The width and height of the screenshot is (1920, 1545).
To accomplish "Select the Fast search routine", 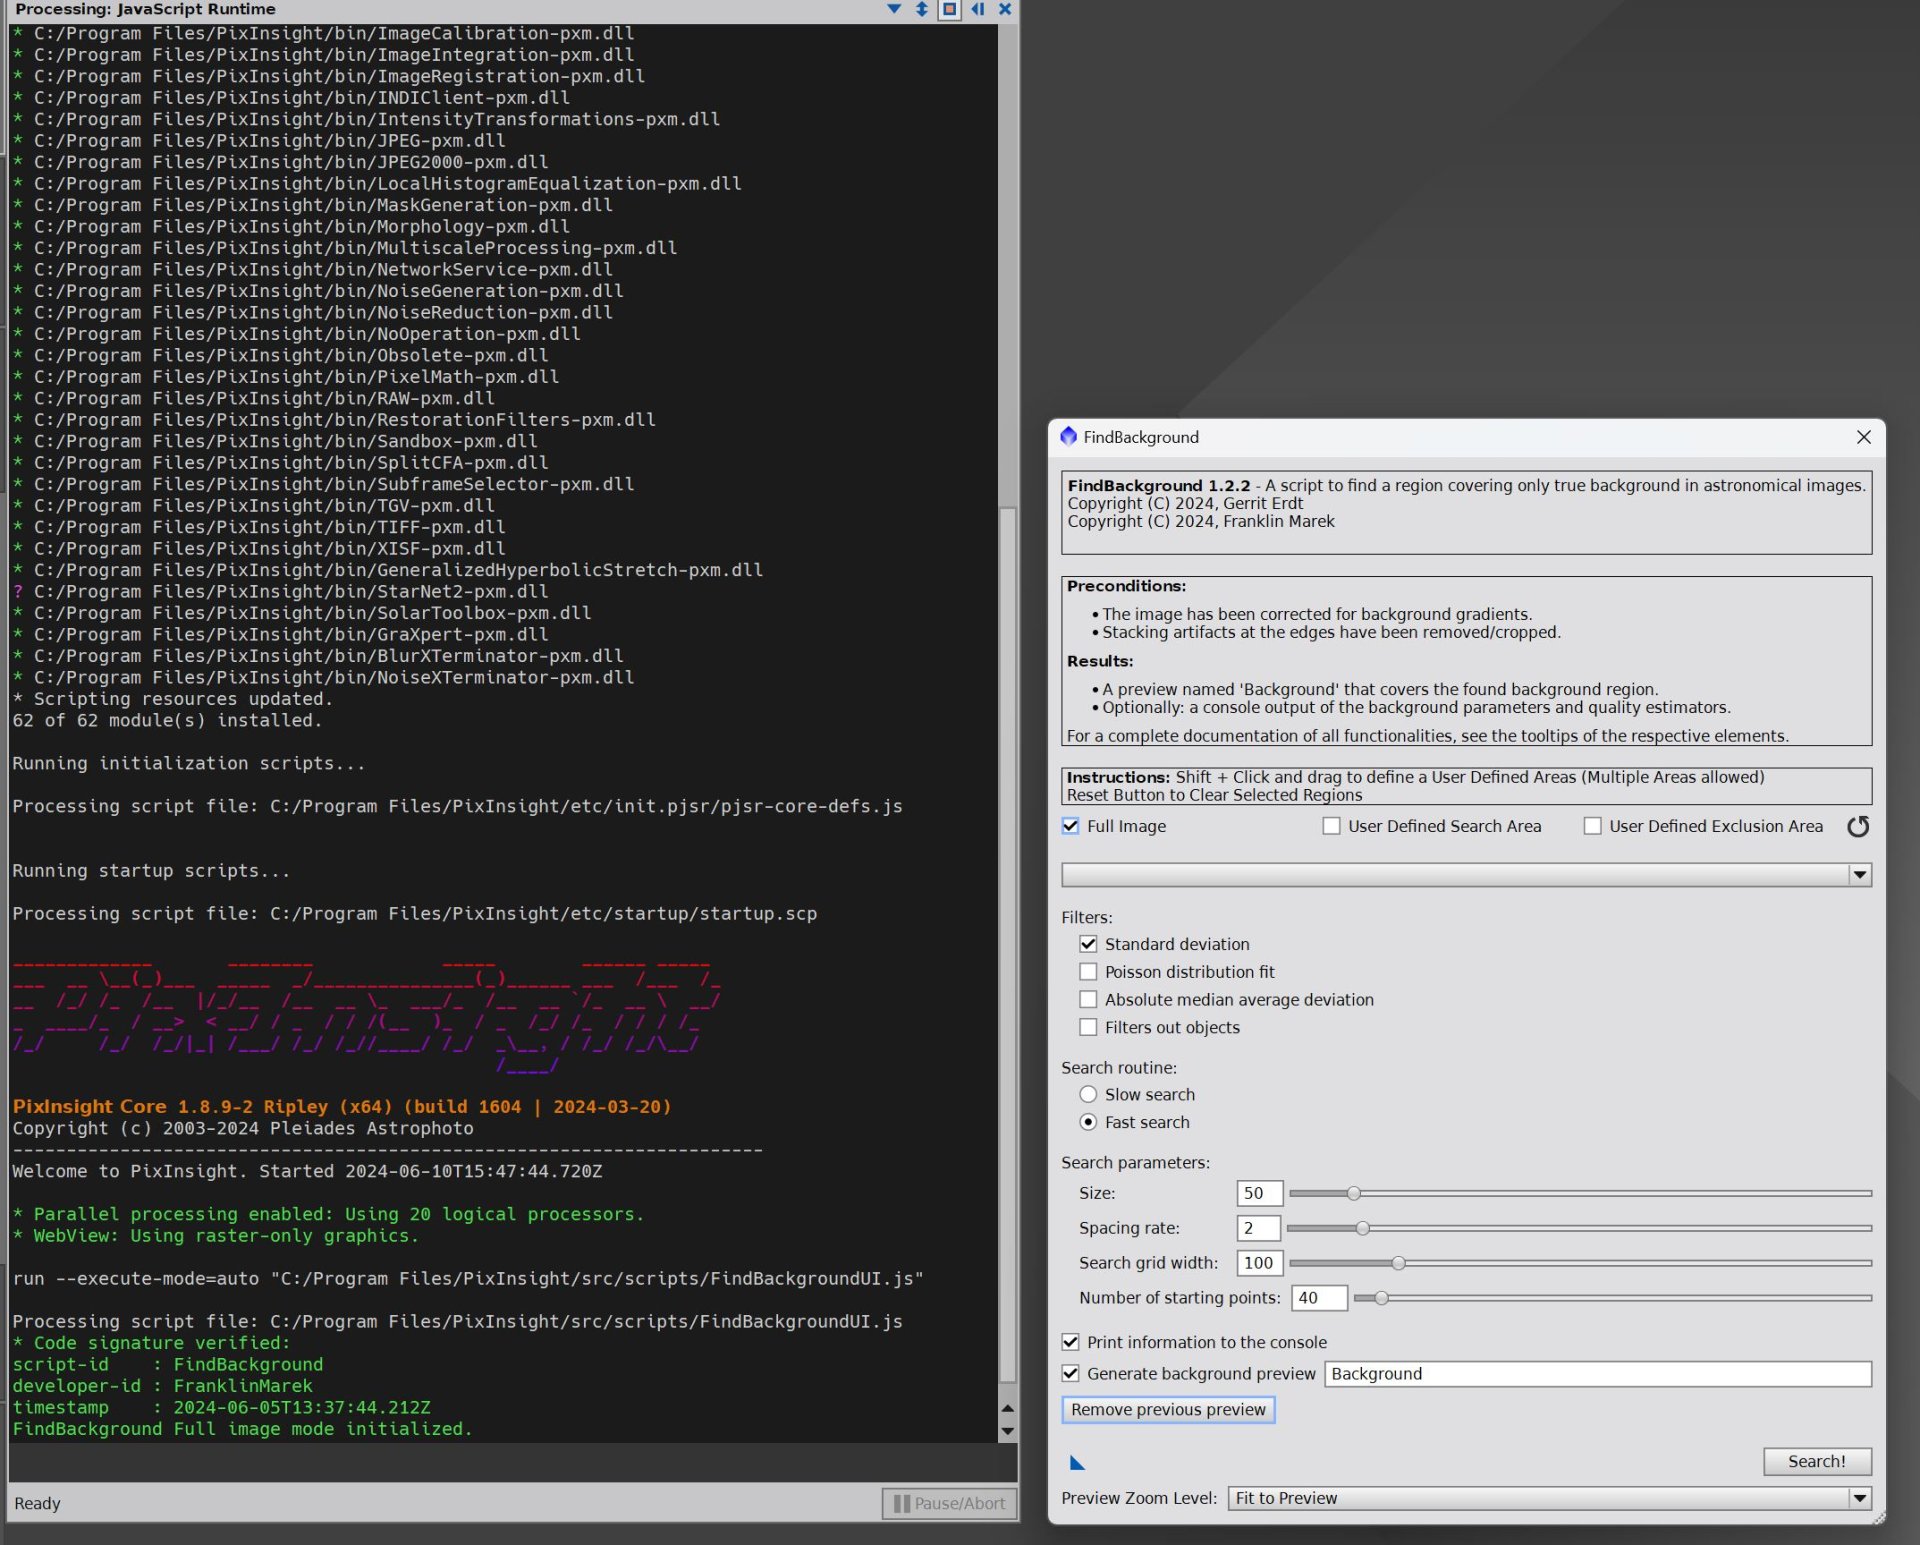I will (x=1088, y=1122).
